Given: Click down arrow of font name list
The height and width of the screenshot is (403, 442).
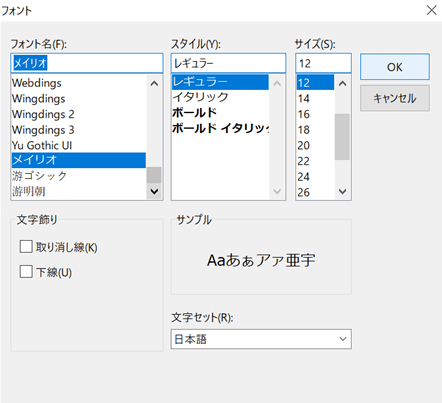Looking at the screenshot, I should [154, 191].
